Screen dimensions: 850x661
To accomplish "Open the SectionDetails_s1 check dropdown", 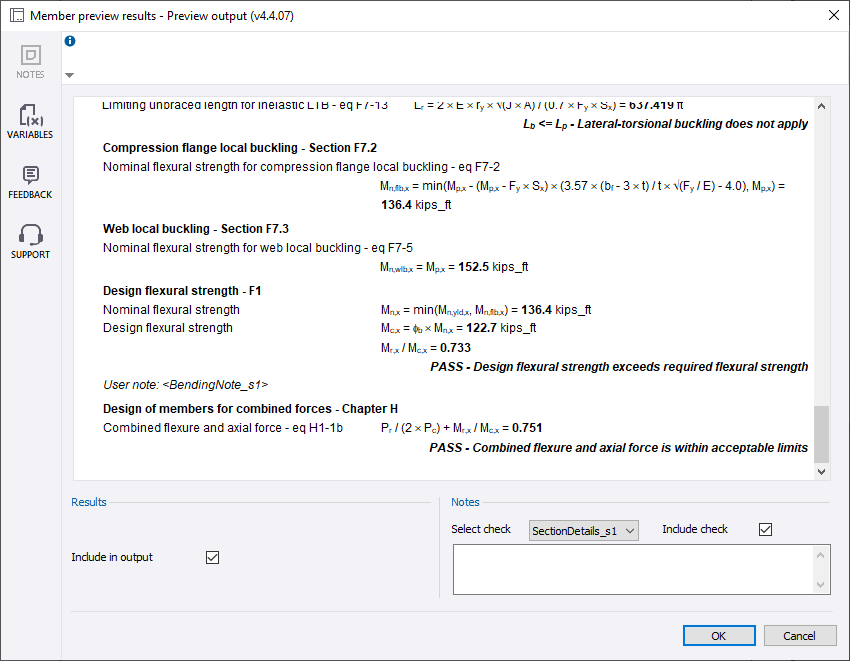I will (583, 530).
